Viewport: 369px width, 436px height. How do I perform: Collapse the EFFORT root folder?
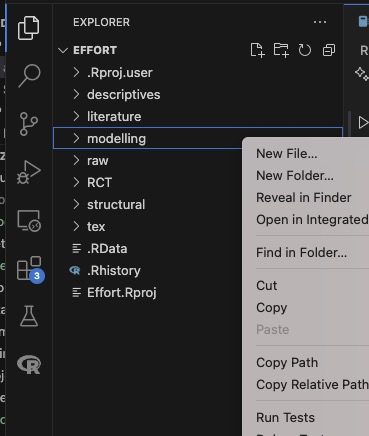point(63,50)
